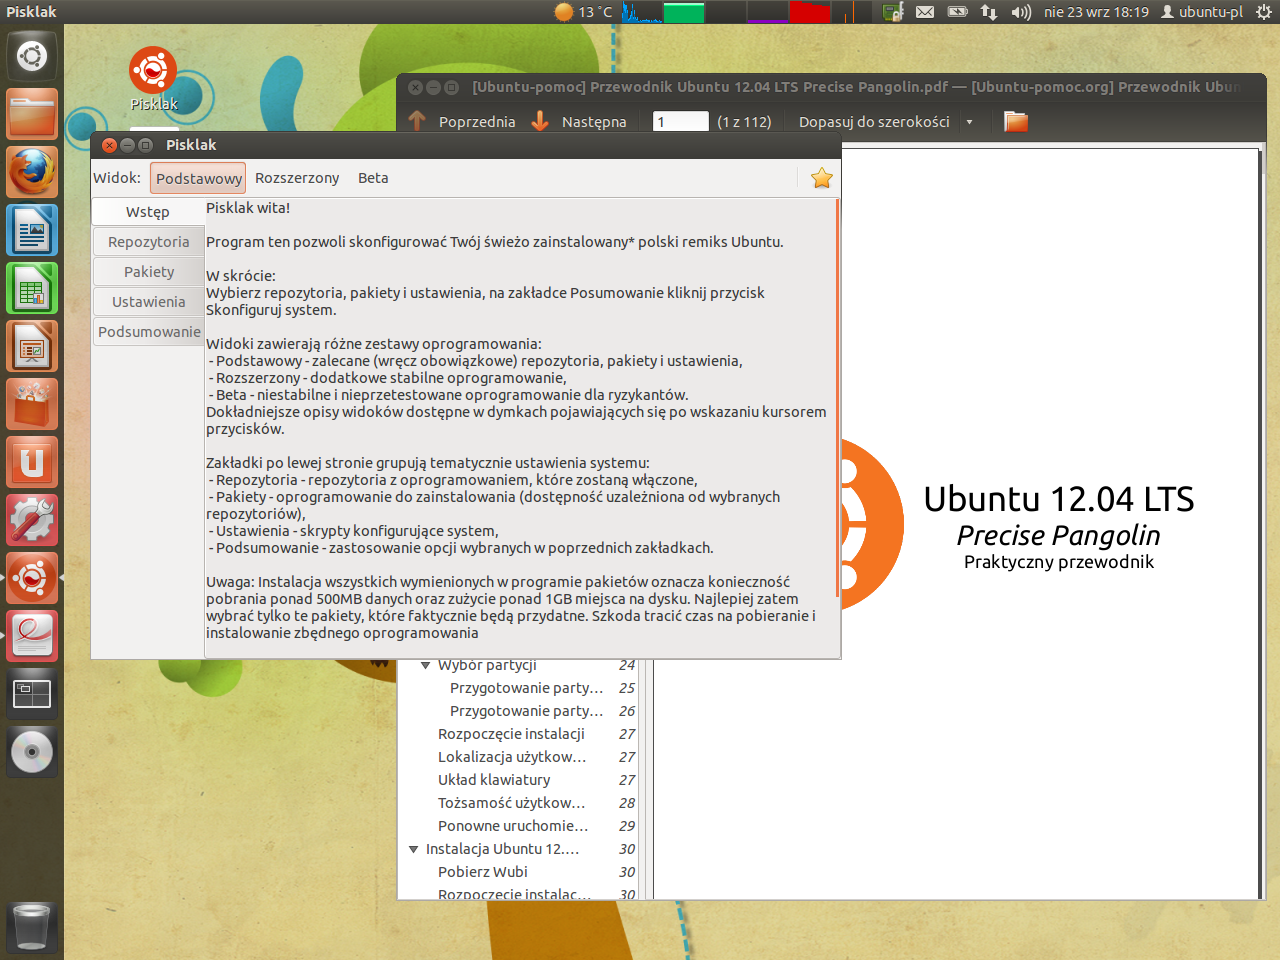Open the session power menu icon
This screenshot has width=1280, height=960.
coord(1264,12)
